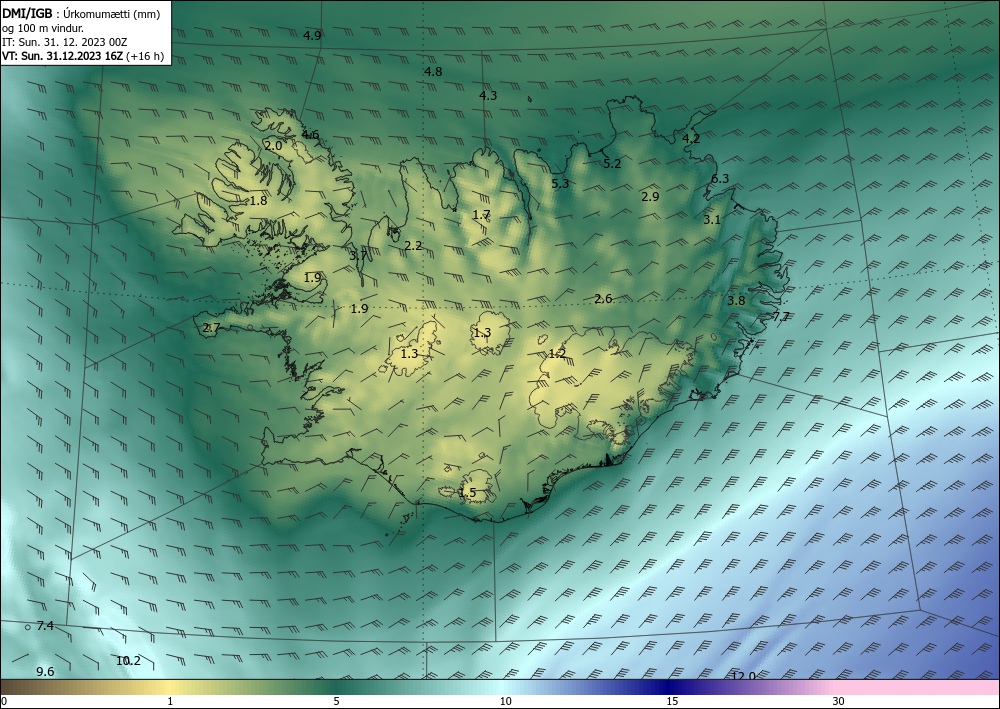This screenshot has height=709, width=1000.
Task: Click the legend tick label 30
Action: tap(838, 701)
